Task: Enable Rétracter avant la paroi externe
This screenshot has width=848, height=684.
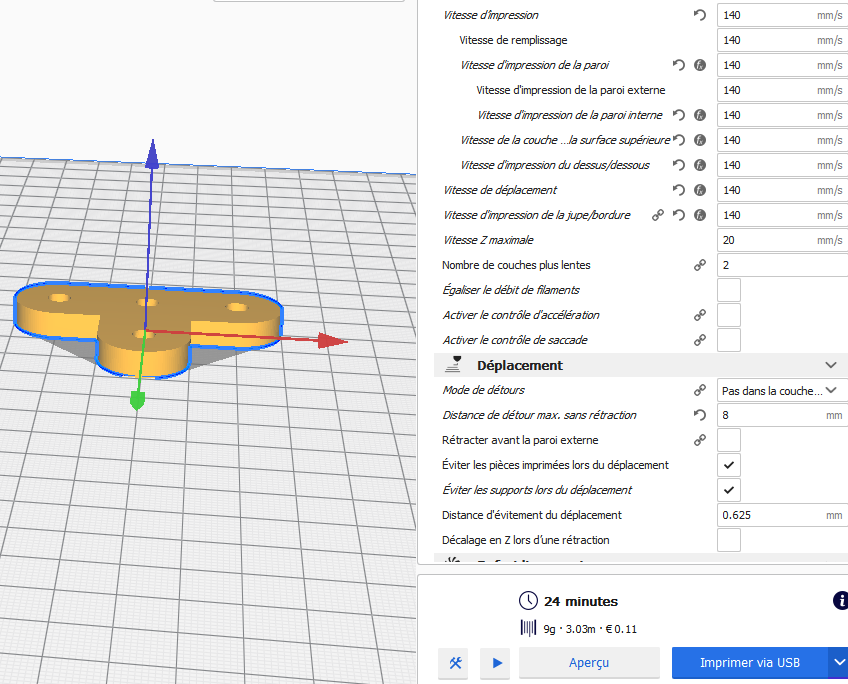Action: point(728,440)
